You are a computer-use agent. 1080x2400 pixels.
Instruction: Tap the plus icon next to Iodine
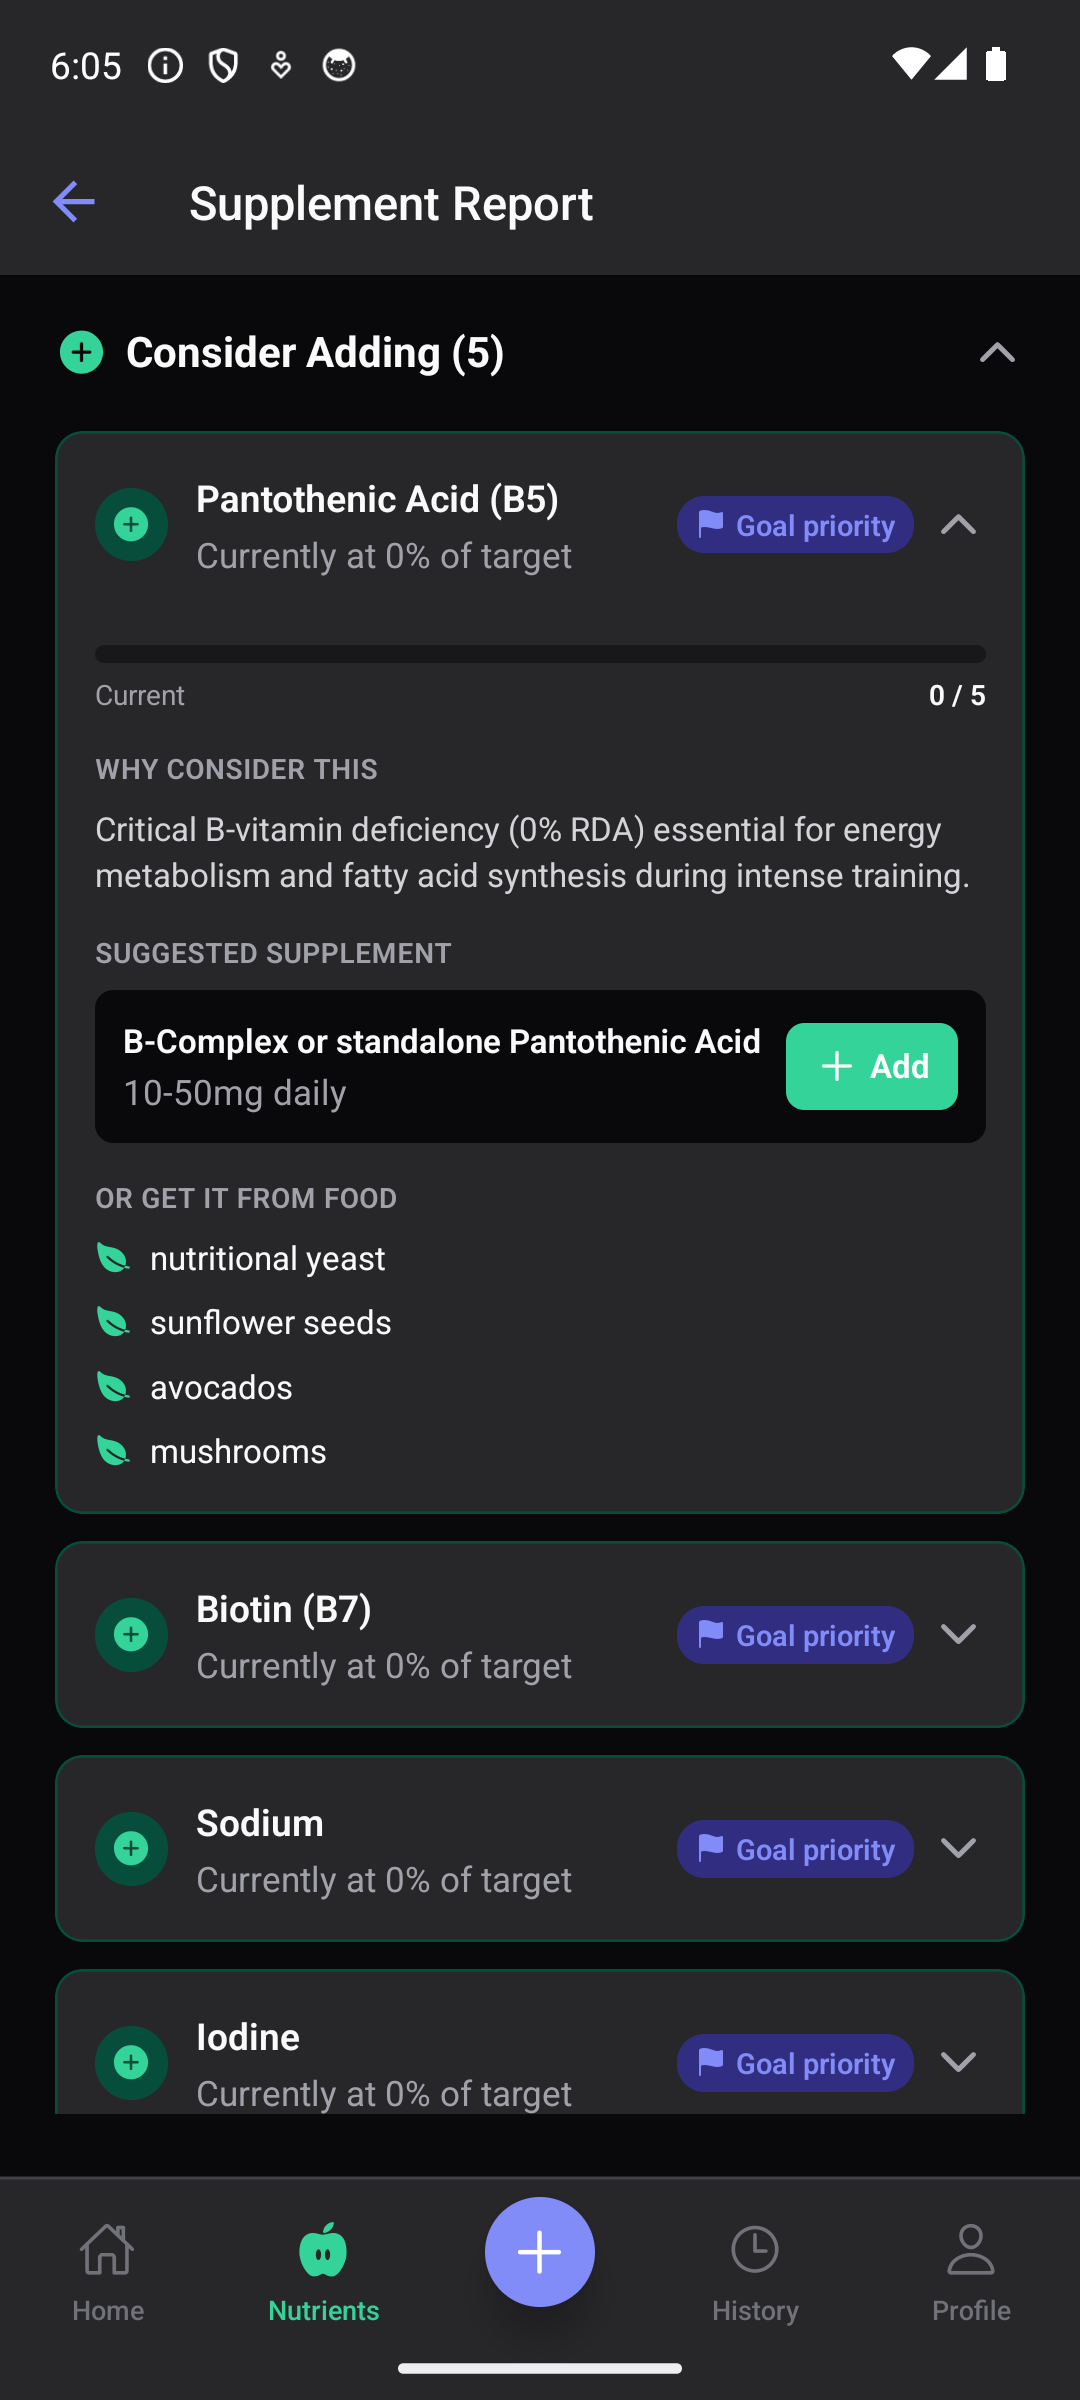pyautogui.click(x=131, y=2062)
